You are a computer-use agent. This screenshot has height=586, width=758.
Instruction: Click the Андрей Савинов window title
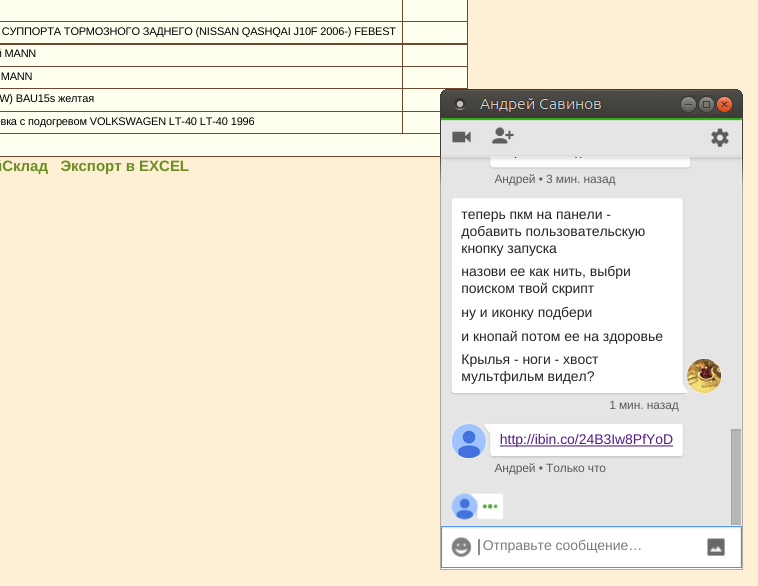540,104
